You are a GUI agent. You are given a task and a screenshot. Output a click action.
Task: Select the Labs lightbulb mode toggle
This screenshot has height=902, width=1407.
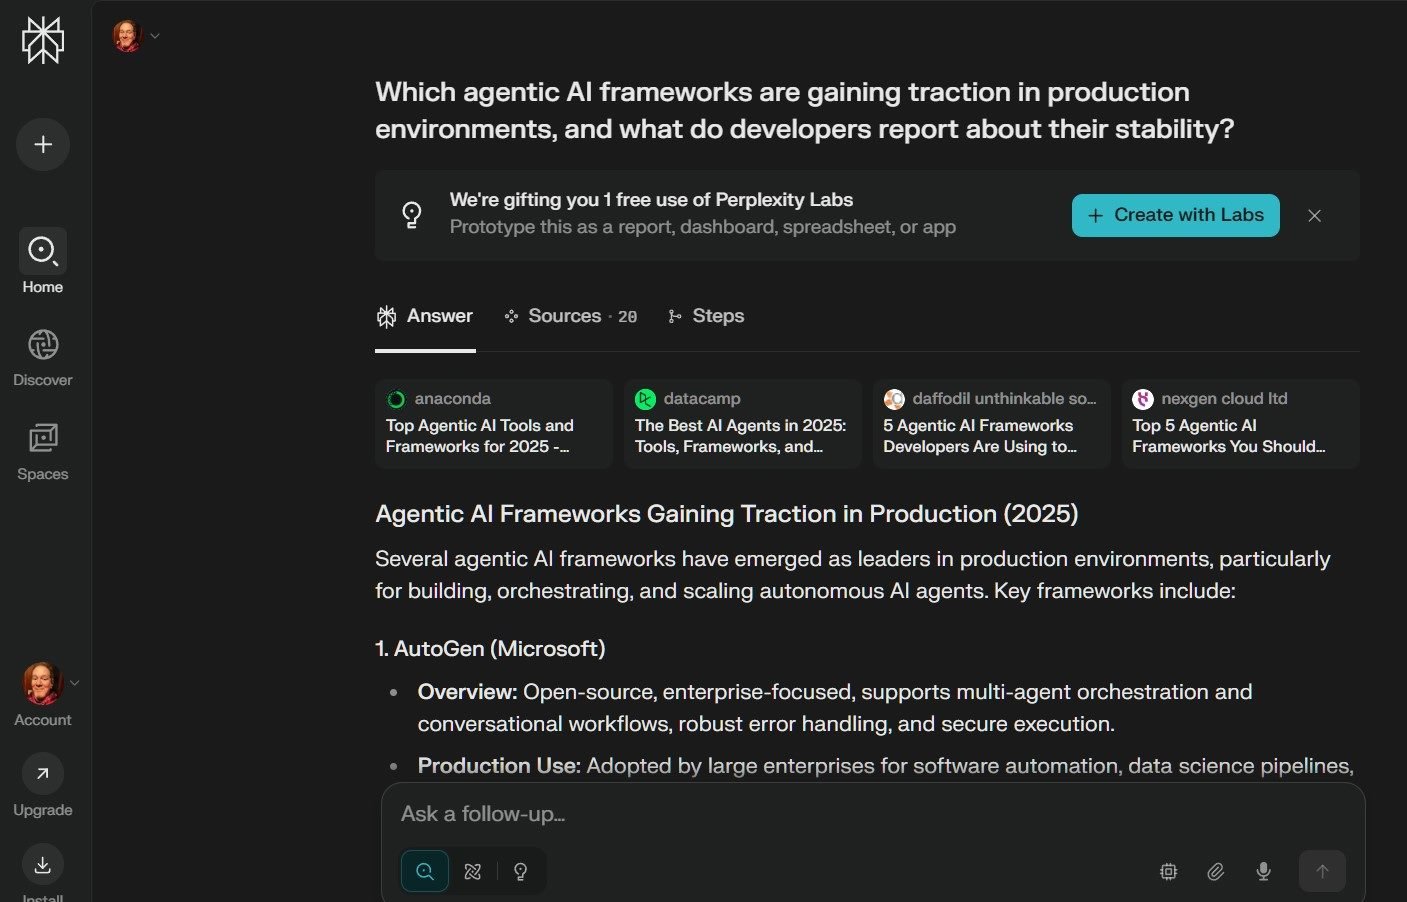tap(520, 871)
